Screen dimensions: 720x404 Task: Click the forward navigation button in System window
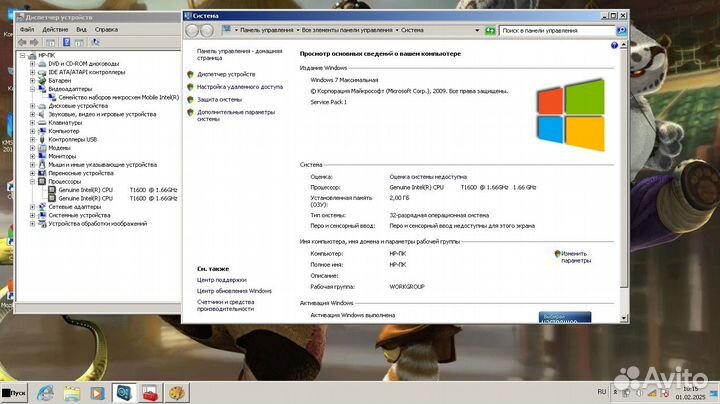click(x=207, y=30)
